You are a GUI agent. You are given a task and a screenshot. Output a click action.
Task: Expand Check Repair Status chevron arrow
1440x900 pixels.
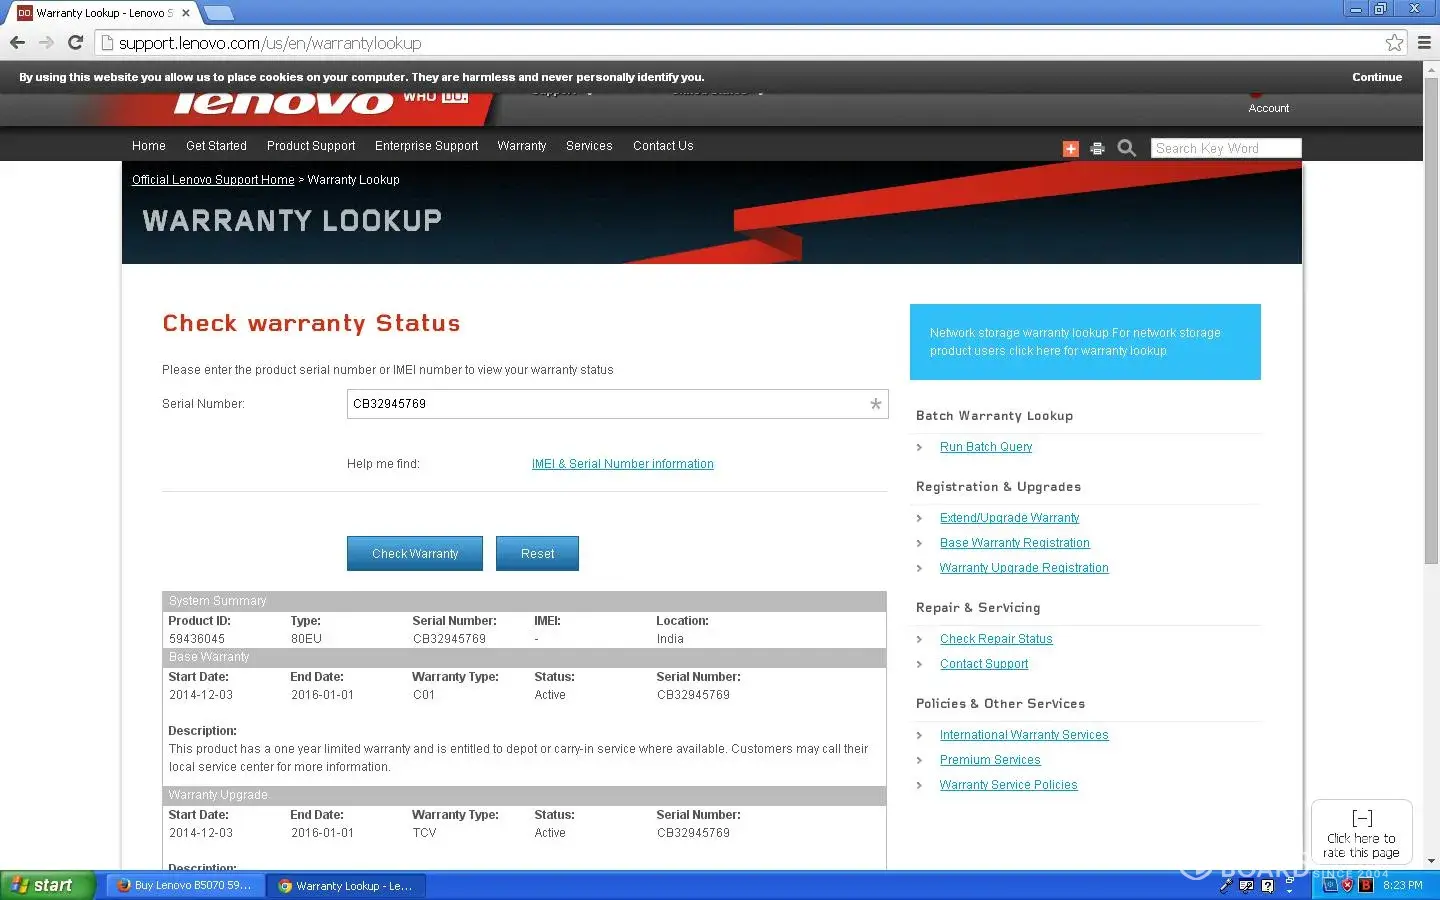[x=920, y=639]
